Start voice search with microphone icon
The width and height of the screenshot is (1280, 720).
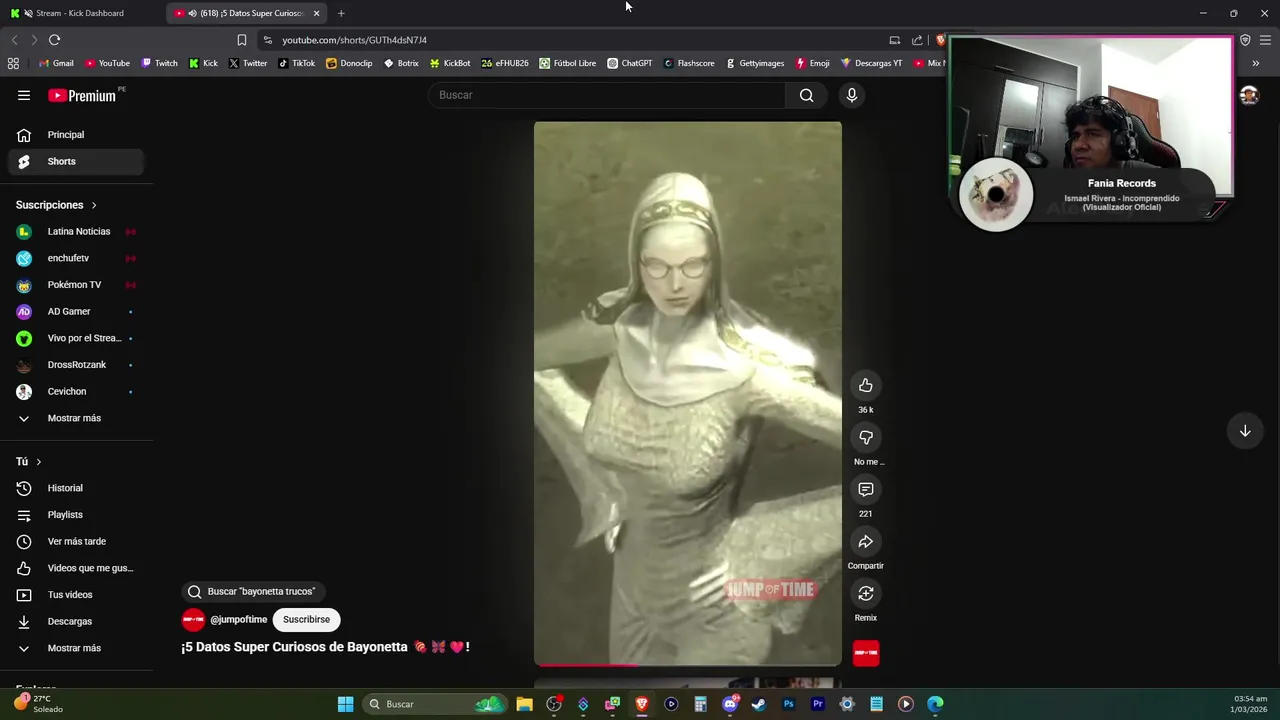(x=852, y=95)
